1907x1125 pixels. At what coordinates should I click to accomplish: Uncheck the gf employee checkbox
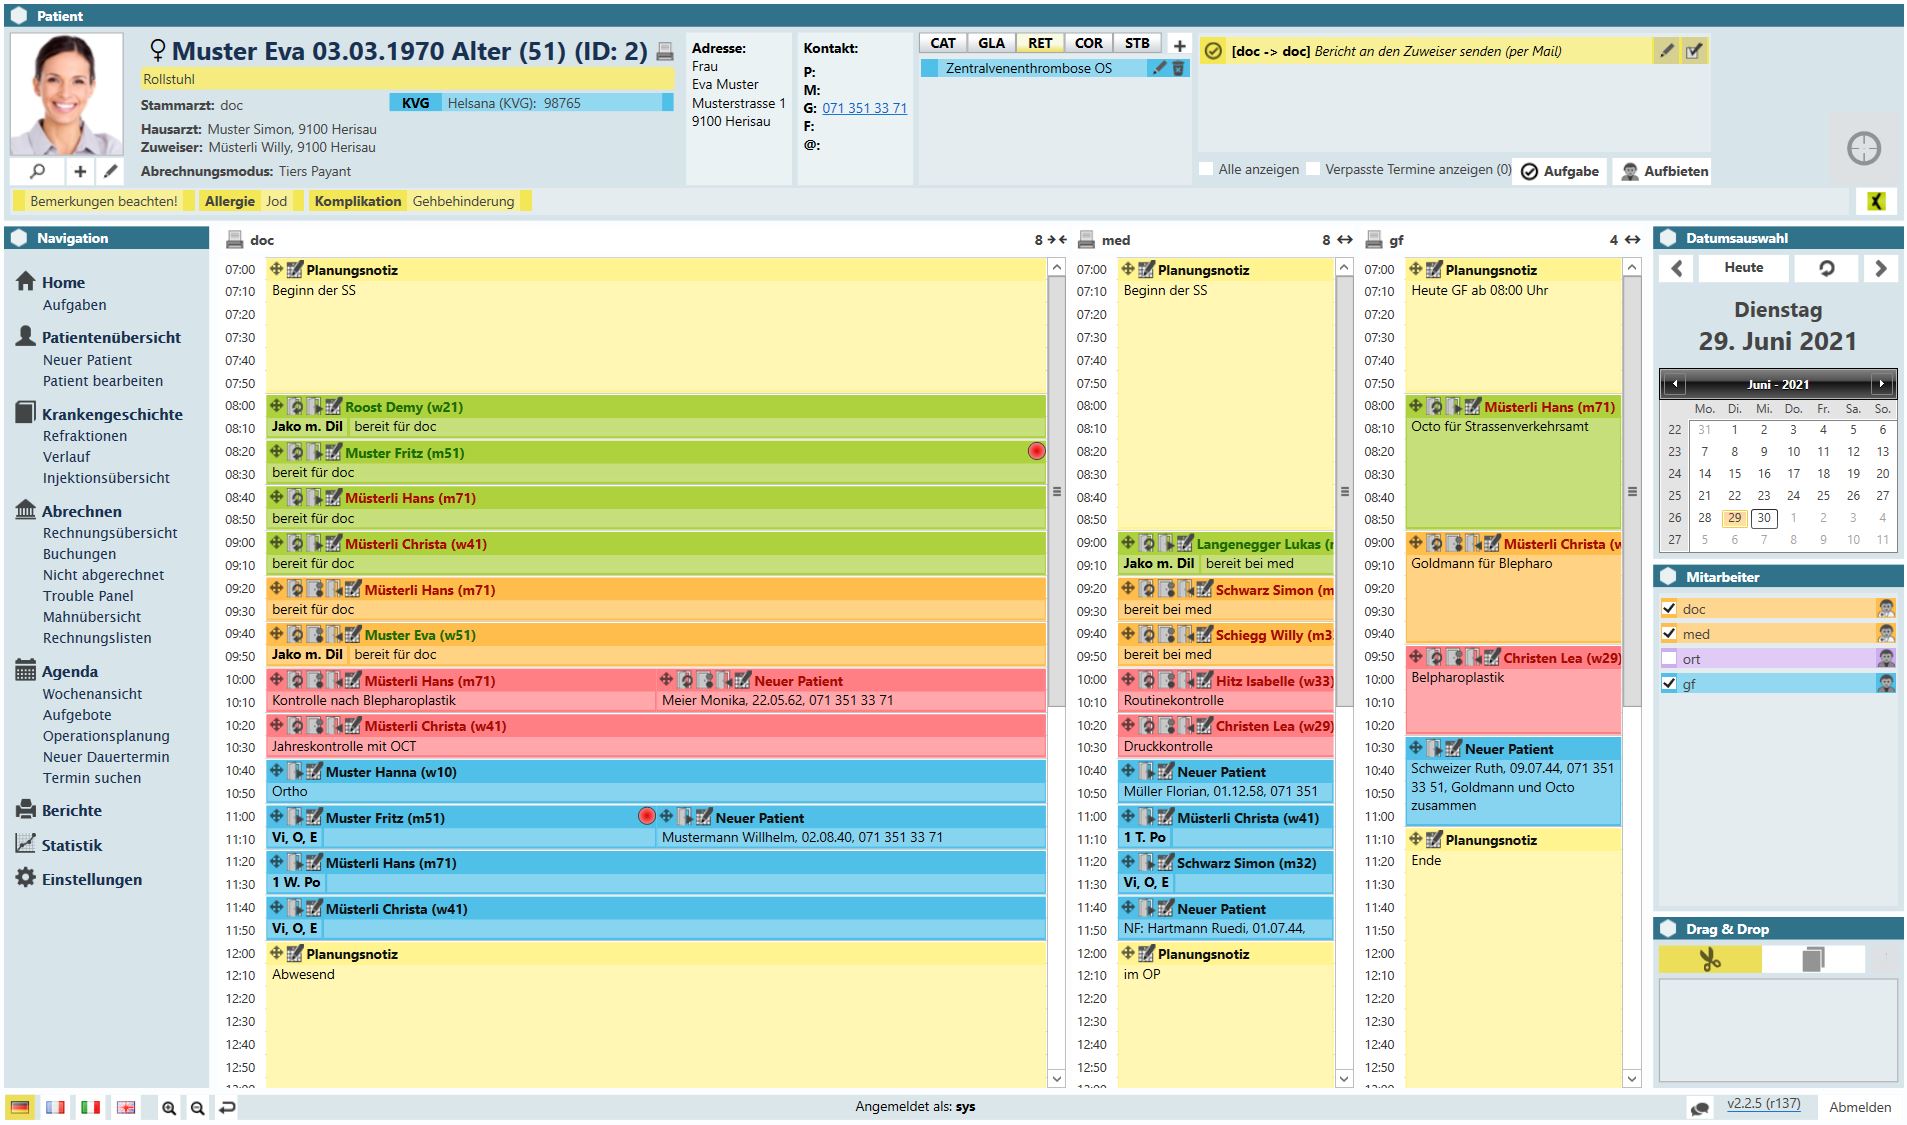1668,683
